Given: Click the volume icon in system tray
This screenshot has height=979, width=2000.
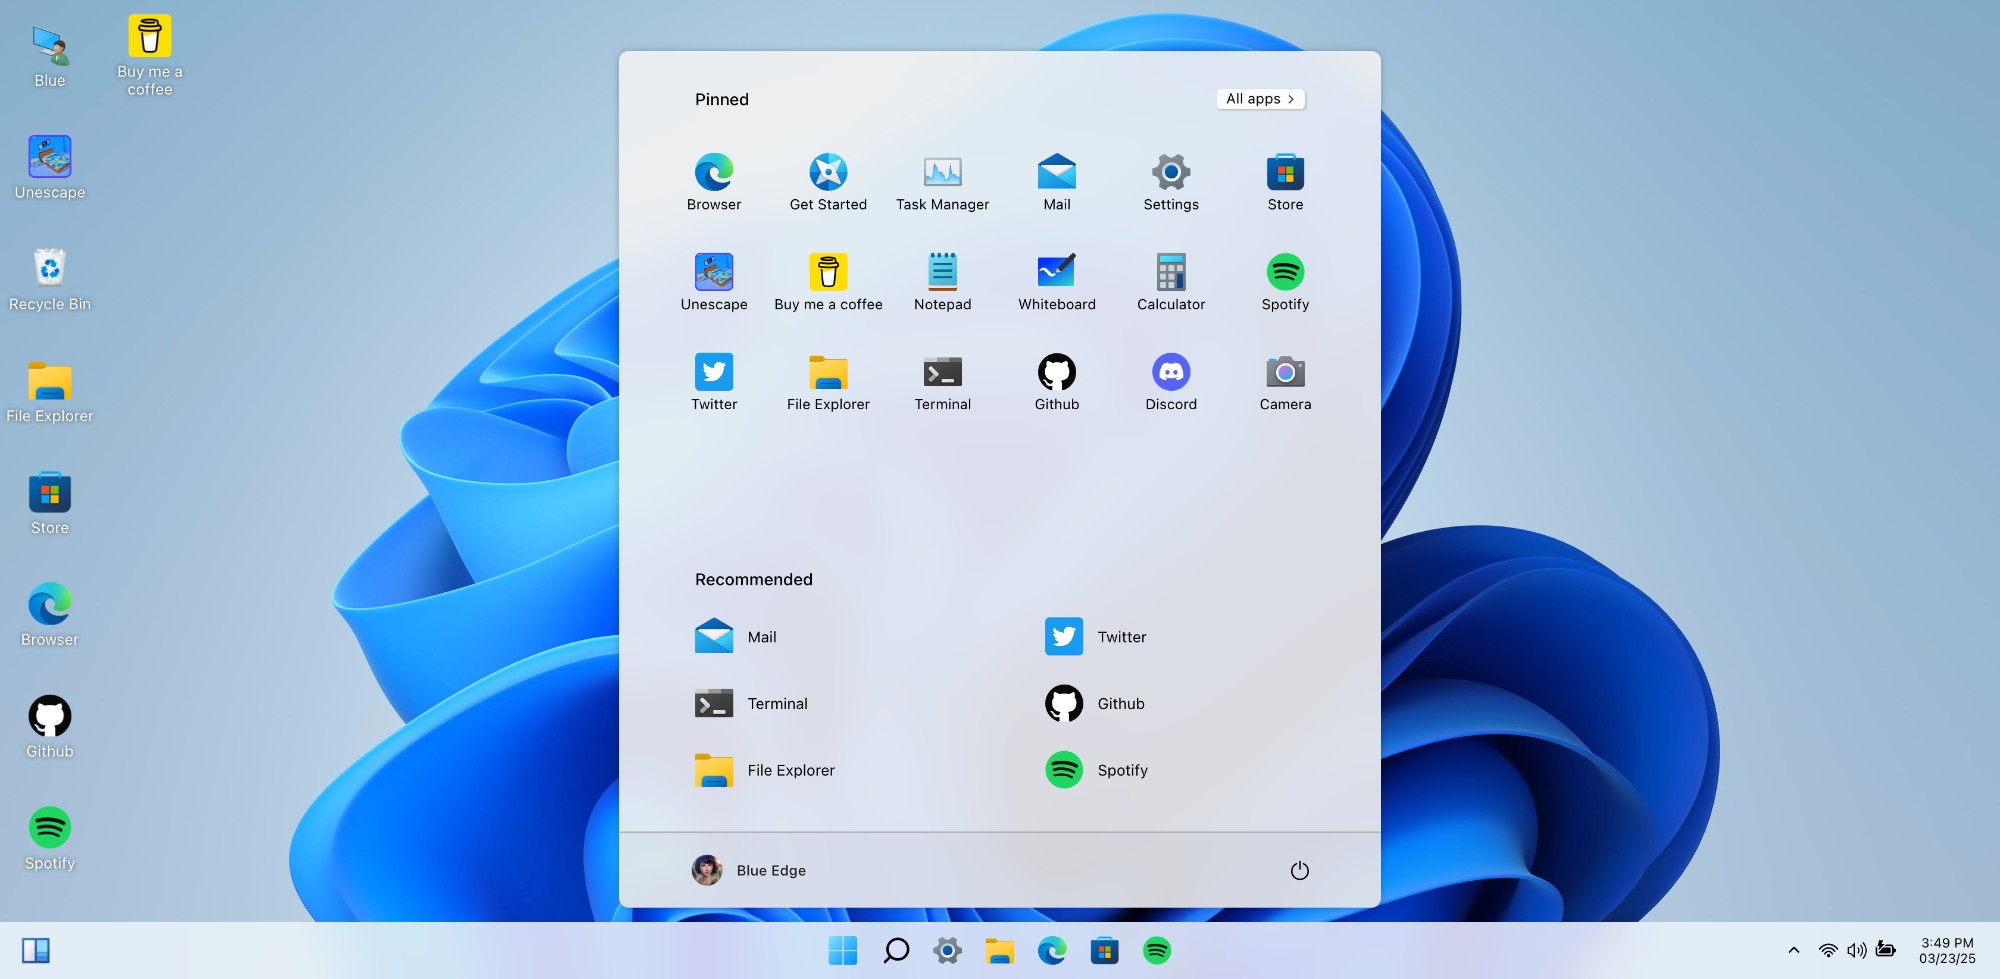Looking at the screenshot, I should pos(1857,950).
